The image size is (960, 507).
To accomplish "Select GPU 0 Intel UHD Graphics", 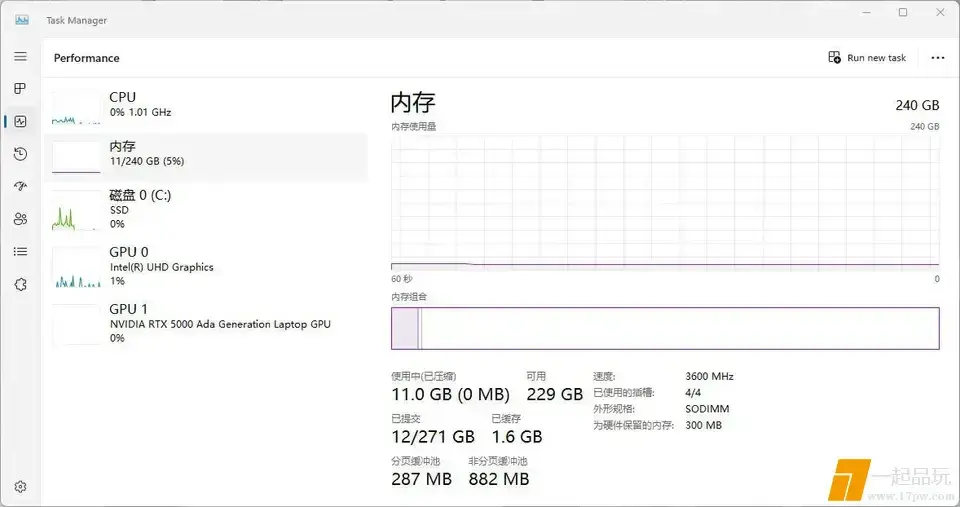I will 207,267.
